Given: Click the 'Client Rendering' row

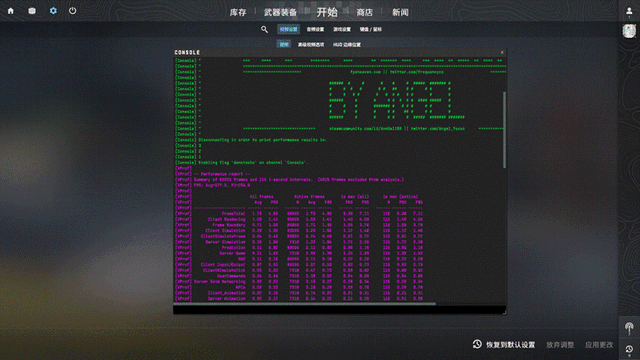Looking at the screenshot, I should pyautogui.click(x=299, y=219).
